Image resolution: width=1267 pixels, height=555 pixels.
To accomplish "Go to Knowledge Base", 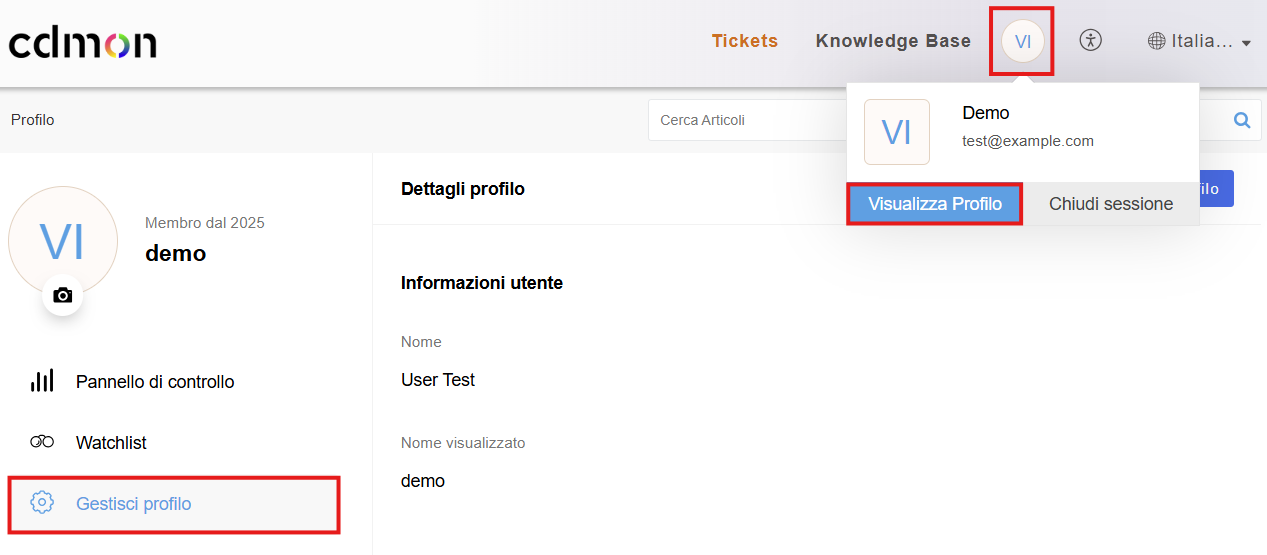I will click(x=893, y=41).
